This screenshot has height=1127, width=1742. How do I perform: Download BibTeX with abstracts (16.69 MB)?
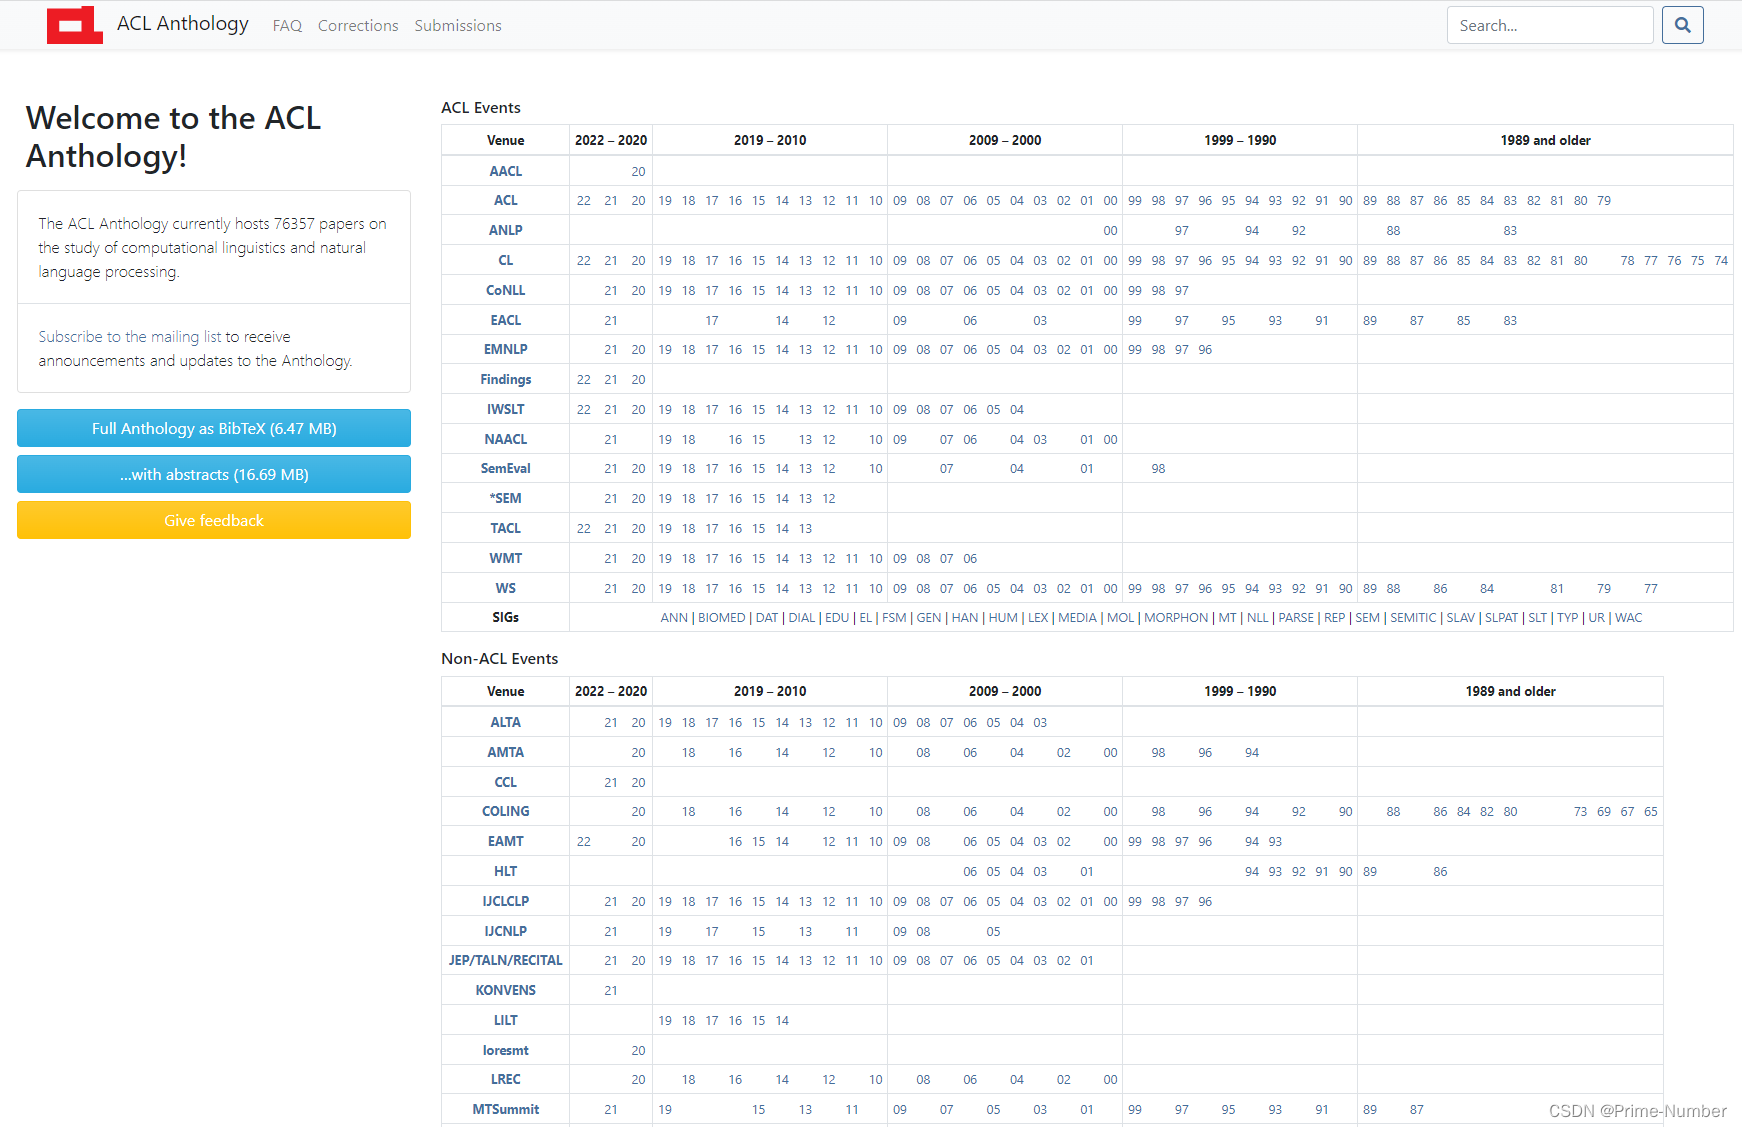tap(214, 474)
